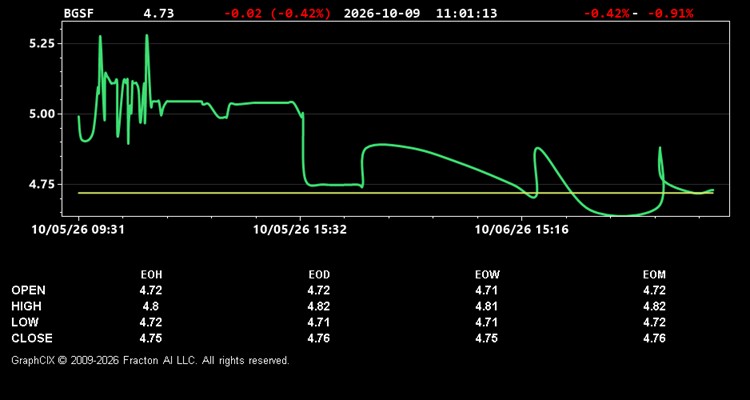Click the 10/05/26 09:31 axis label
Screen dimensions: 750x400
click(x=78, y=230)
